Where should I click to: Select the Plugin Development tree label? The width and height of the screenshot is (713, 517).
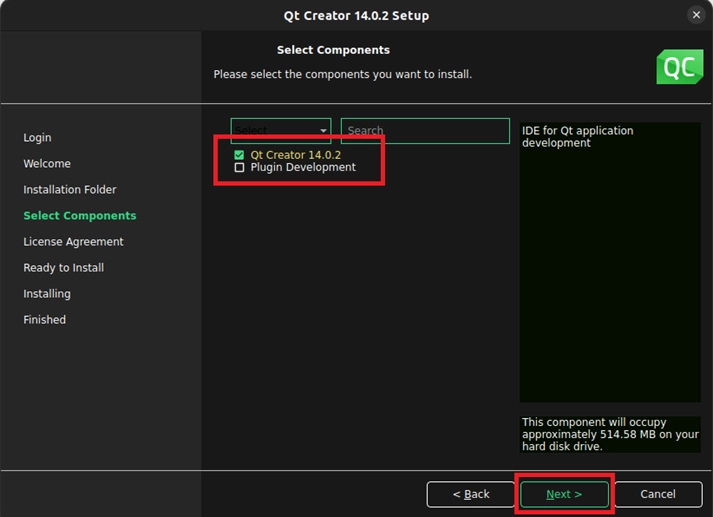303,168
